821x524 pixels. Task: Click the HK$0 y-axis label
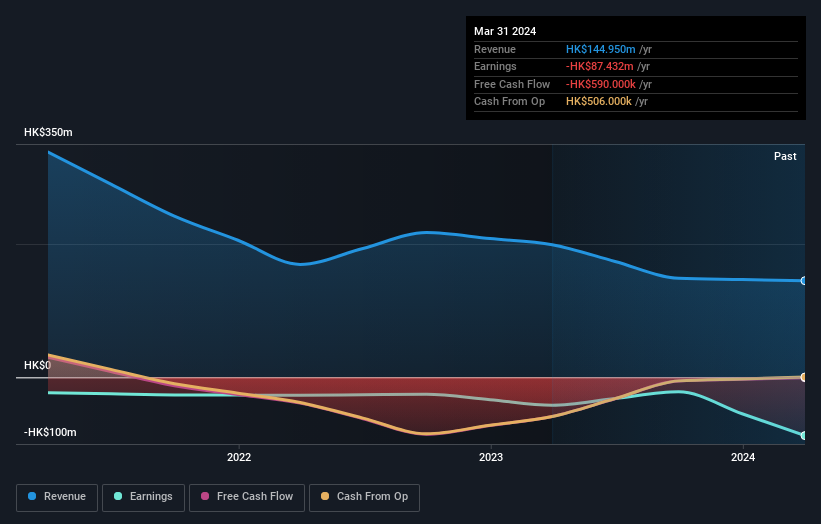(37, 365)
